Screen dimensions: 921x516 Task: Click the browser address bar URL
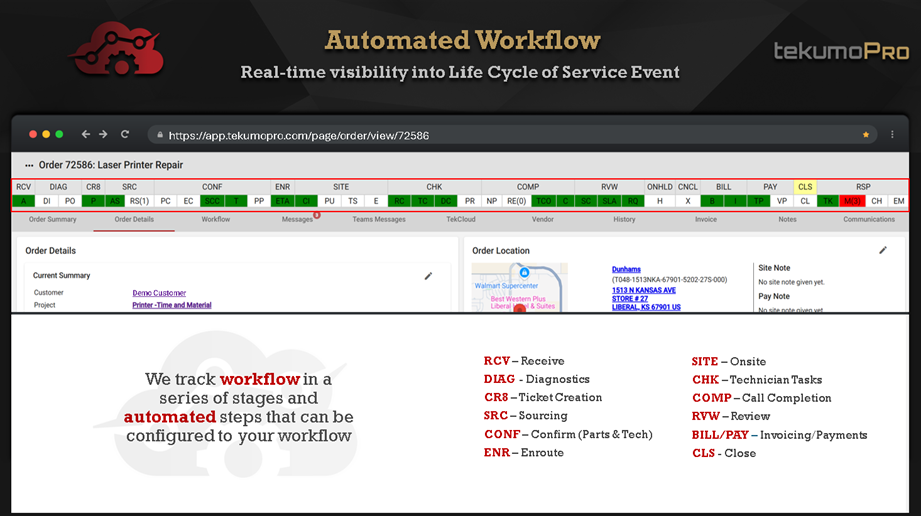[x=298, y=135]
